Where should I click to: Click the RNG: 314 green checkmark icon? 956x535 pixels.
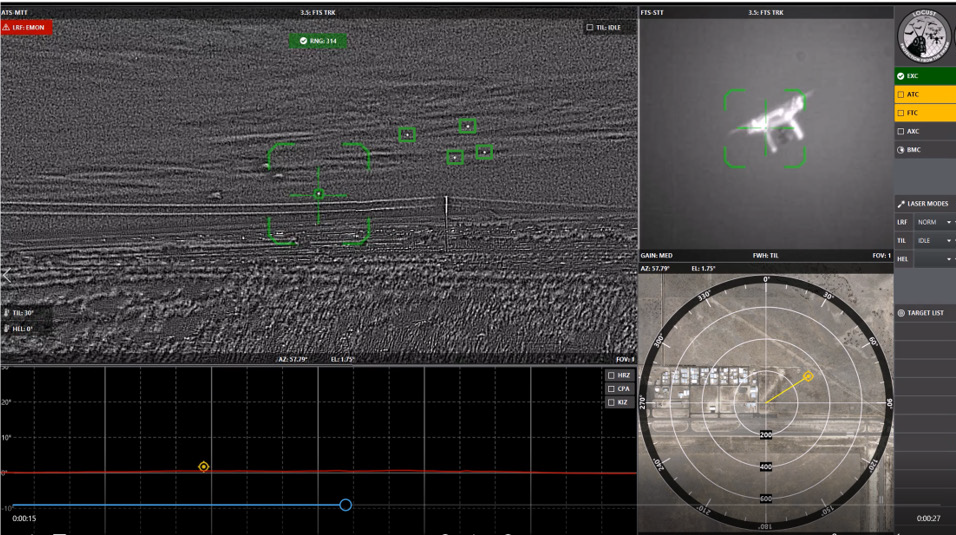coord(303,41)
